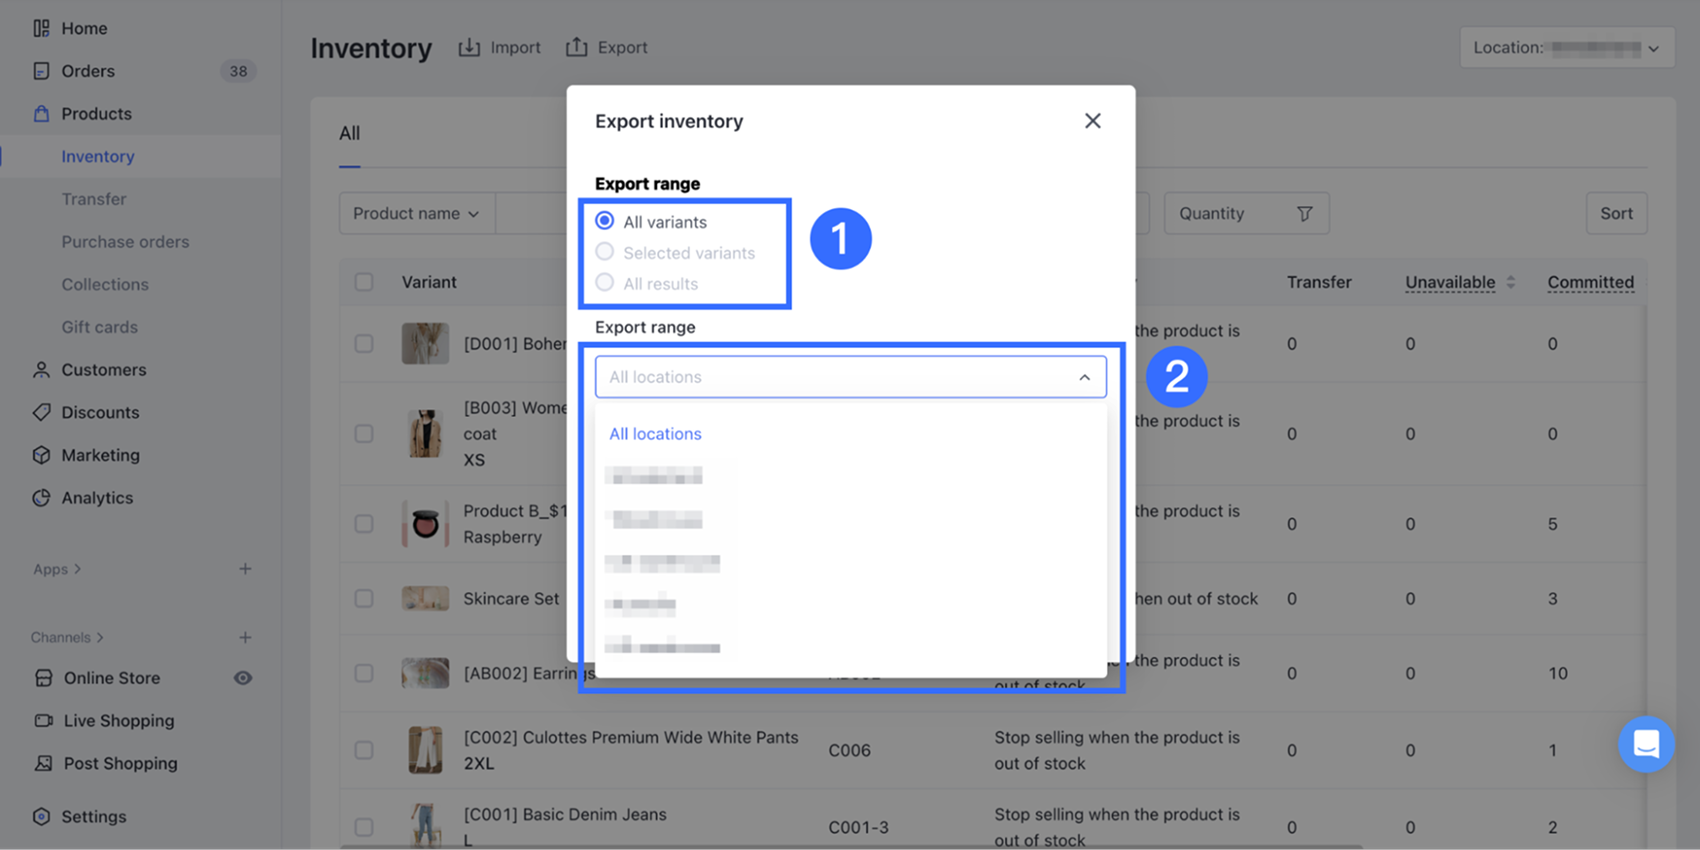Image resolution: width=1700 pixels, height=850 pixels.
Task: Click the Import icon beside Inventory title
Action: point(469,47)
